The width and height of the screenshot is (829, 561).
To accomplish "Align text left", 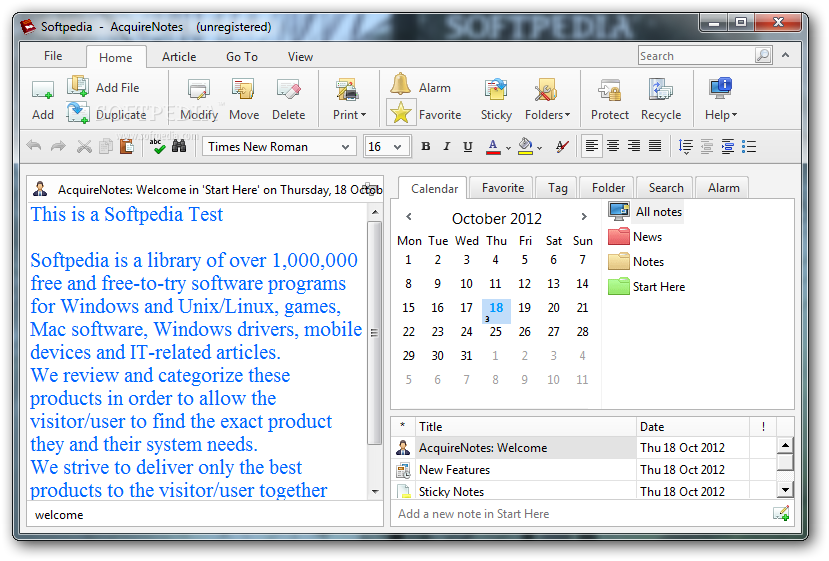I will coord(592,146).
